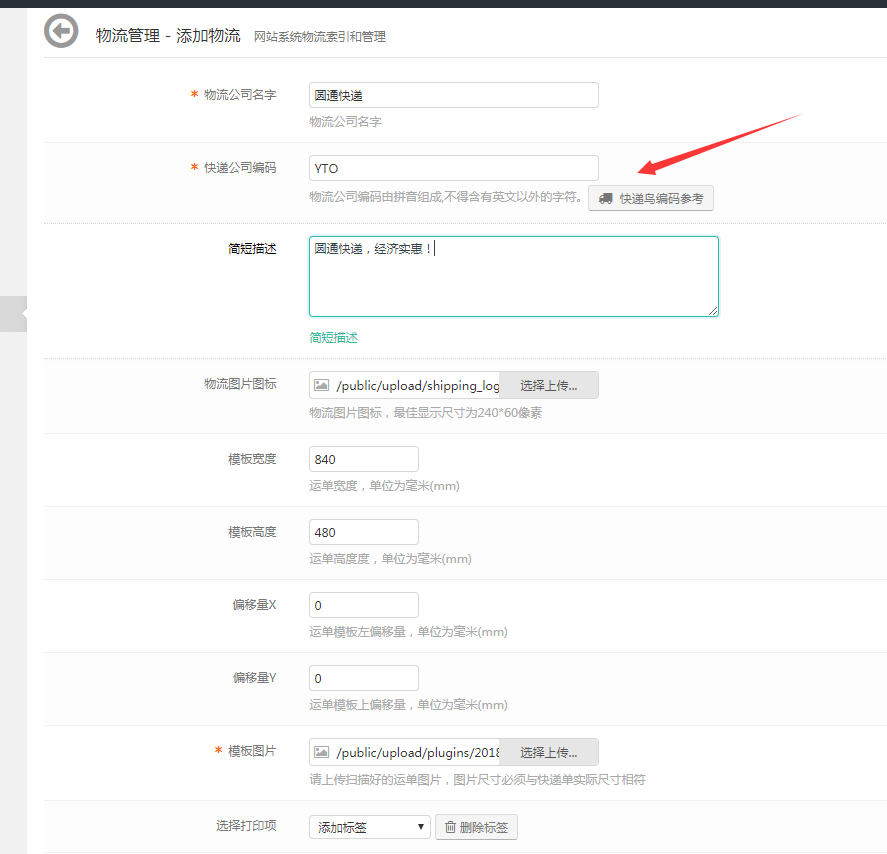Click the image icon in 模板图片 field
The height and width of the screenshot is (854, 887).
pyautogui.click(x=321, y=752)
